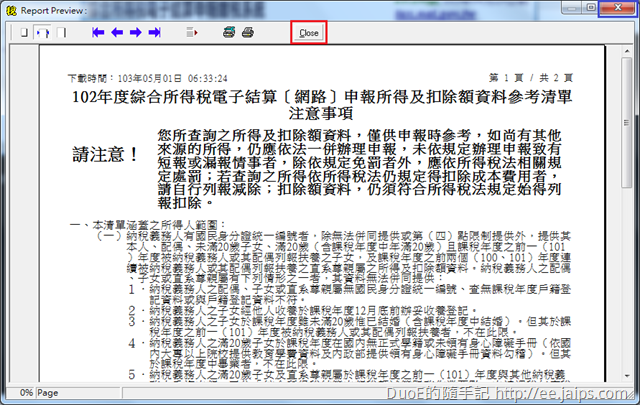Click the Close button in toolbar
Image resolution: width=640 pixels, height=405 pixels.
point(309,33)
